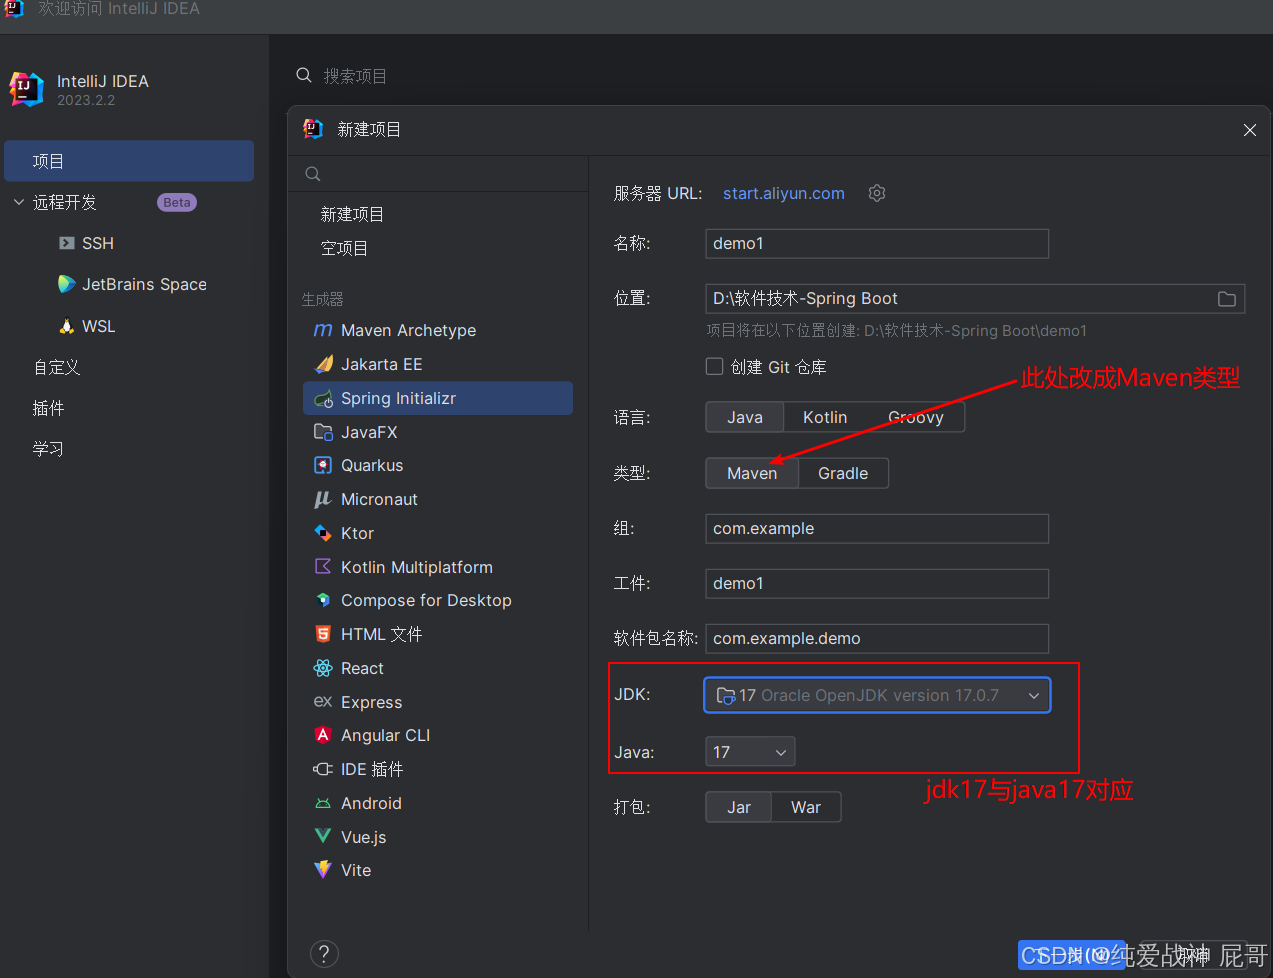This screenshot has width=1273, height=978.
Task: Select JetBrains Space under Remote Development
Action: point(144,284)
